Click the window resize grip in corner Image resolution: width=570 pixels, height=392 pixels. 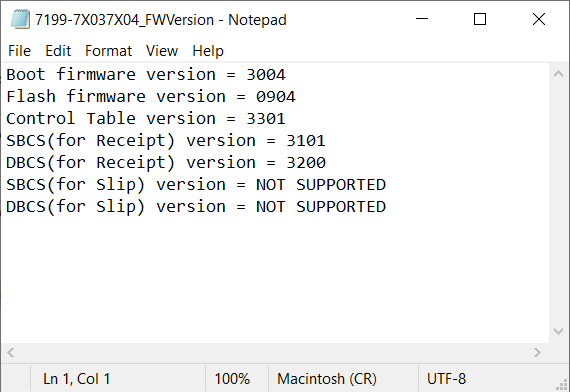(562, 385)
